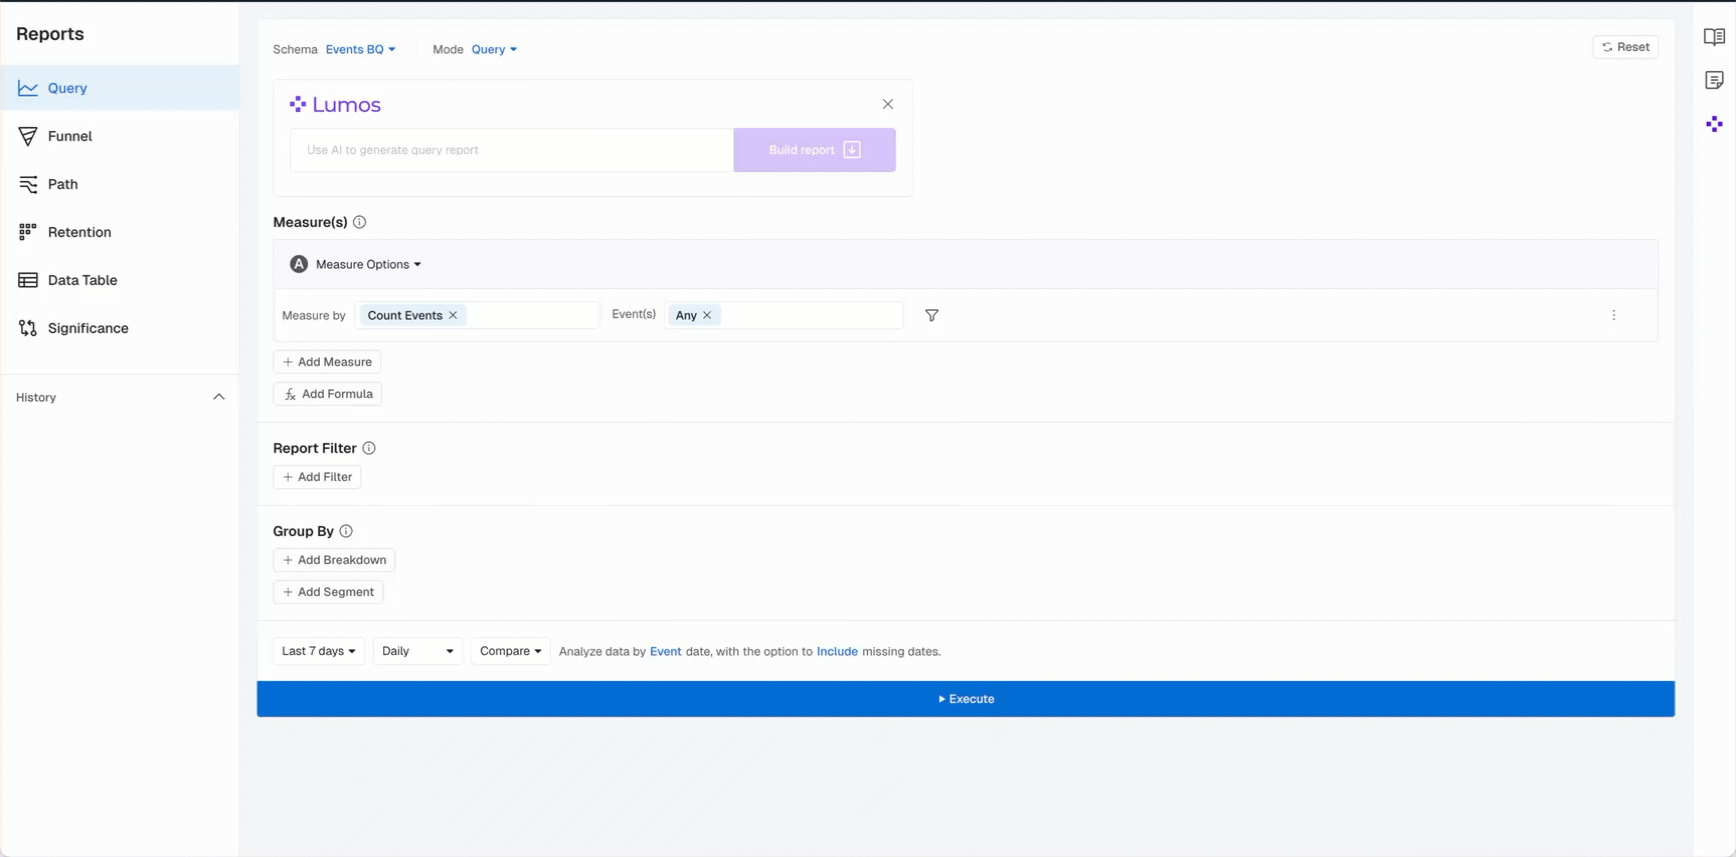Close the Lumos AI panel
1736x857 pixels.
pos(888,104)
